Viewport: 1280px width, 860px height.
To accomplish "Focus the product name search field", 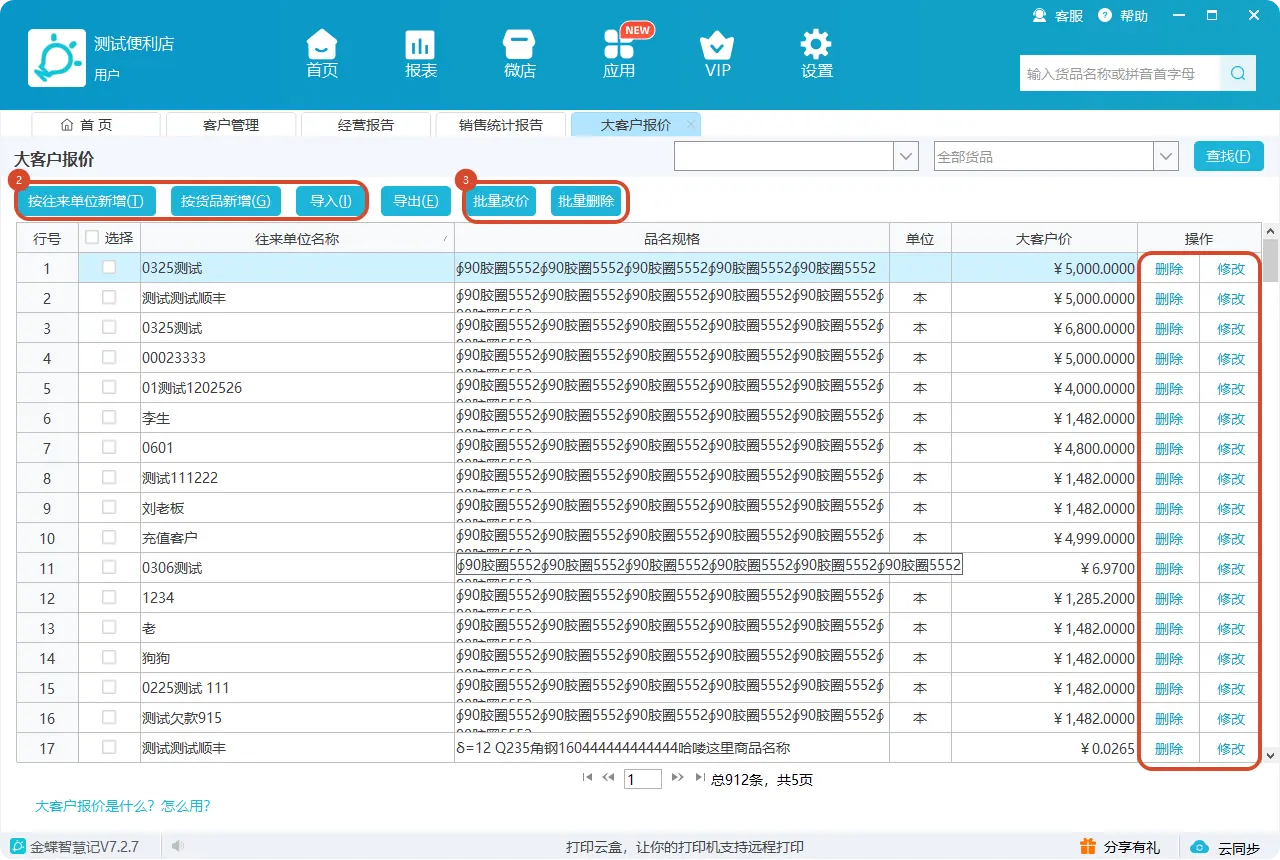I will [x=1120, y=73].
